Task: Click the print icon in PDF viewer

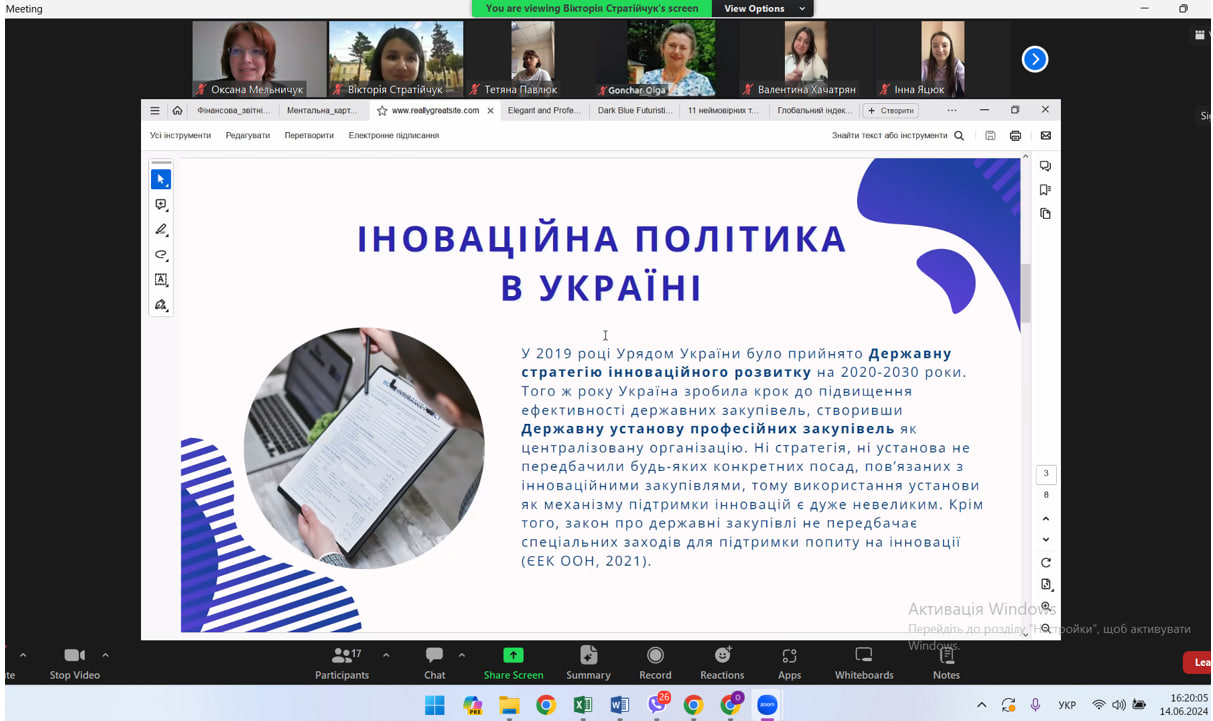Action: [x=1015, y=136]
